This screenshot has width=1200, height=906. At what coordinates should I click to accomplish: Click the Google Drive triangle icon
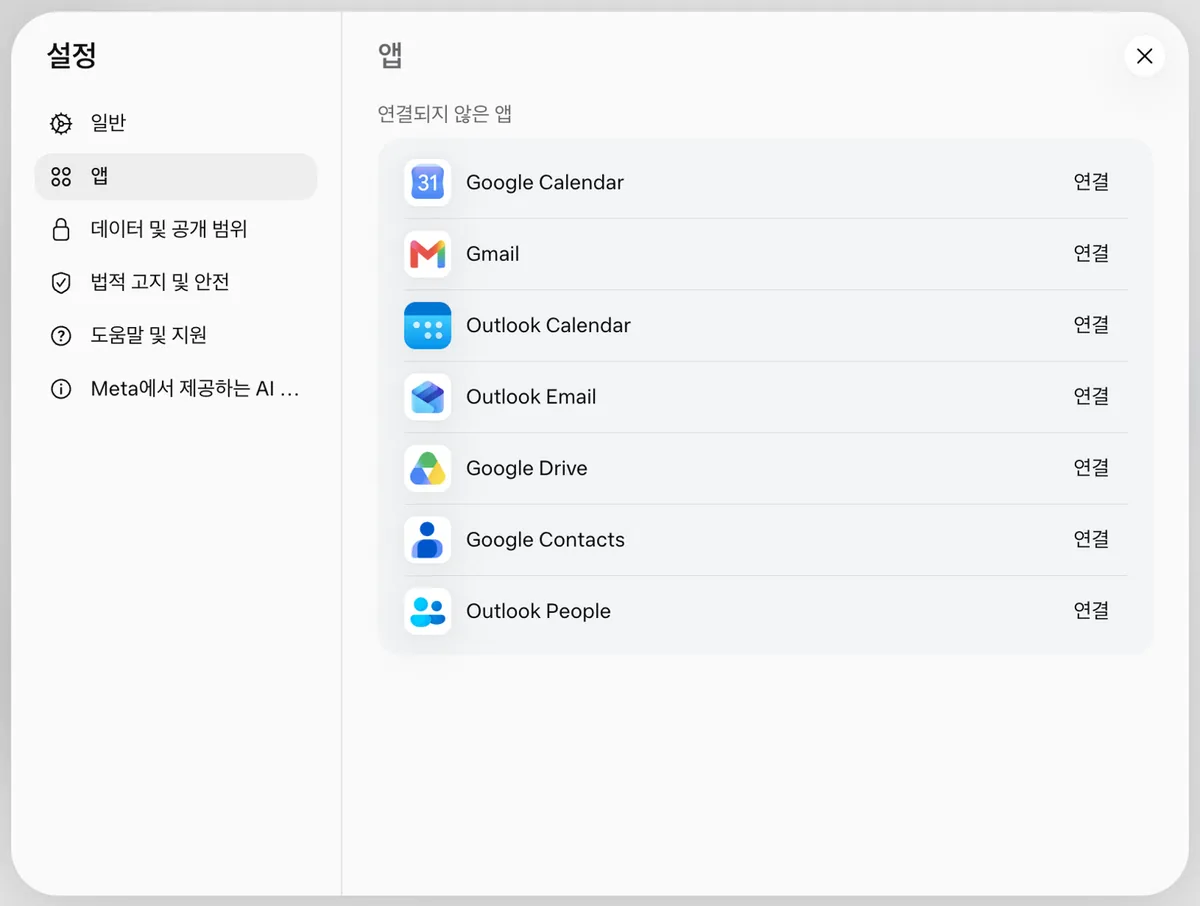428,468
